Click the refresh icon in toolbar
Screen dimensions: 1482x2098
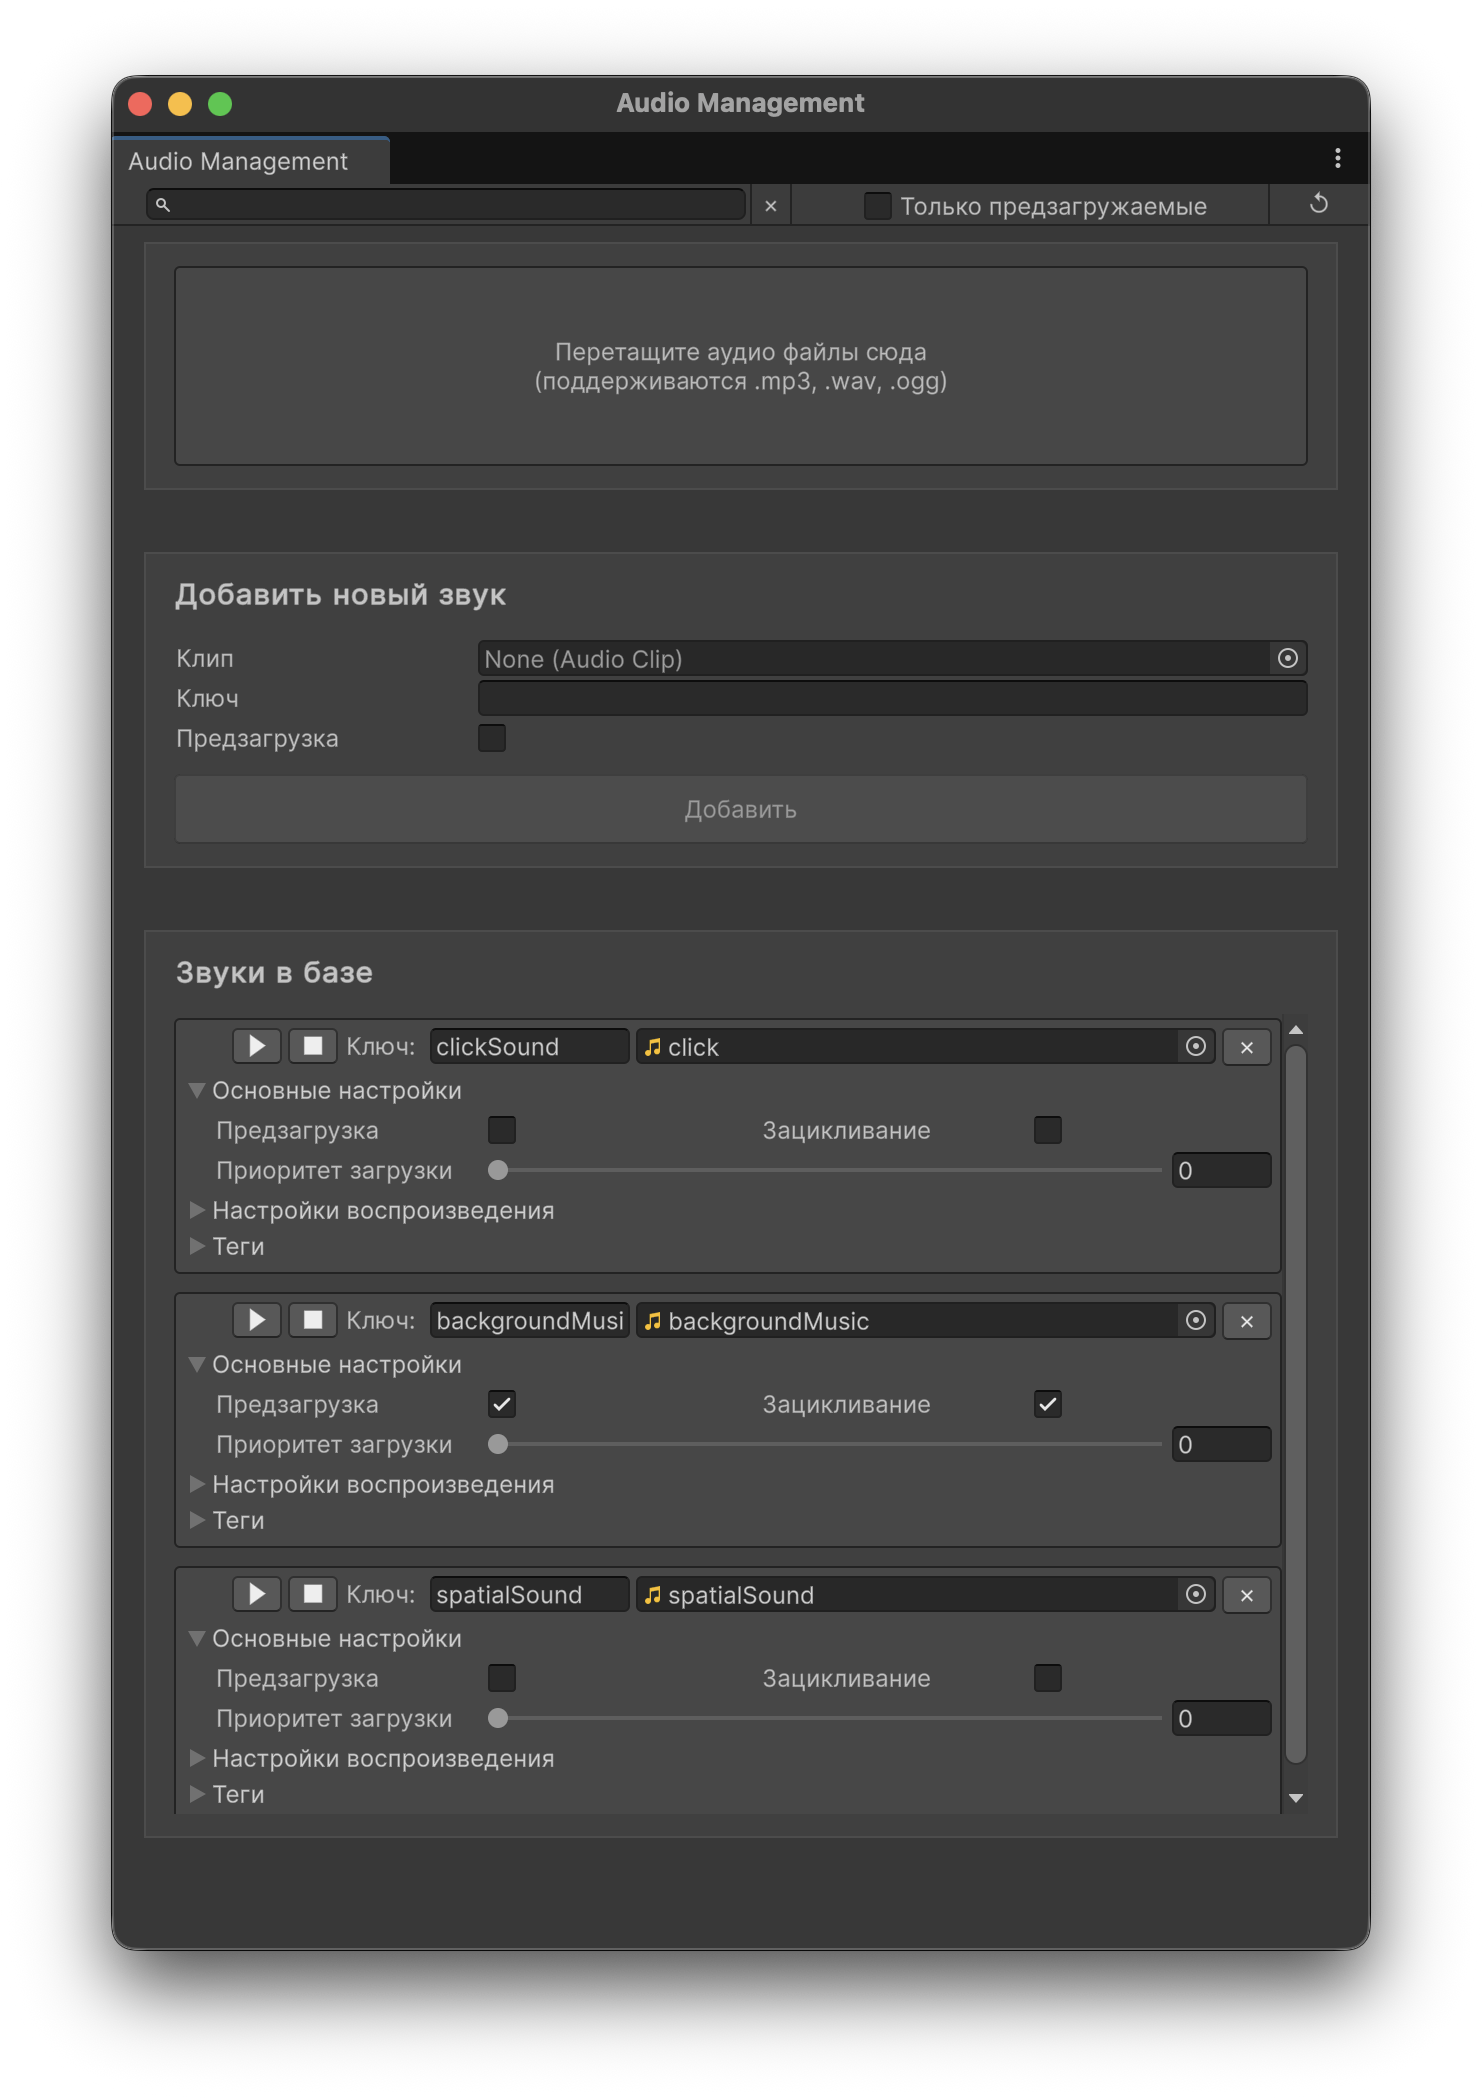point(1318,204)
